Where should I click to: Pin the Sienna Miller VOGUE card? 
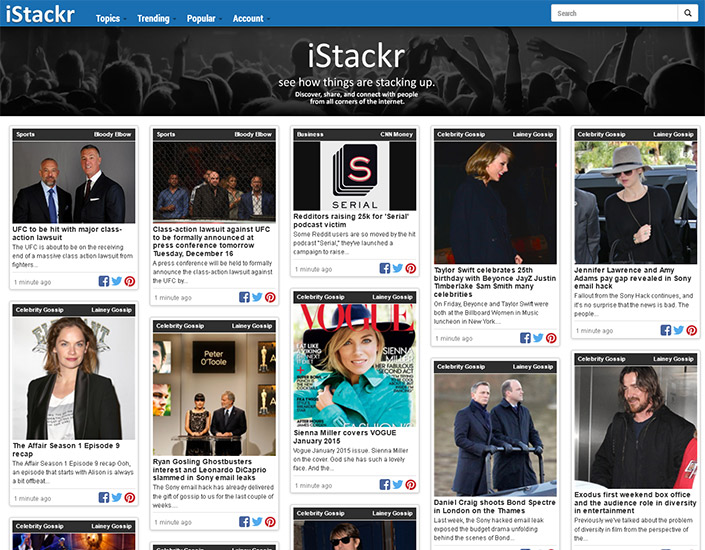pyautogui.click(x=411, y=485)
